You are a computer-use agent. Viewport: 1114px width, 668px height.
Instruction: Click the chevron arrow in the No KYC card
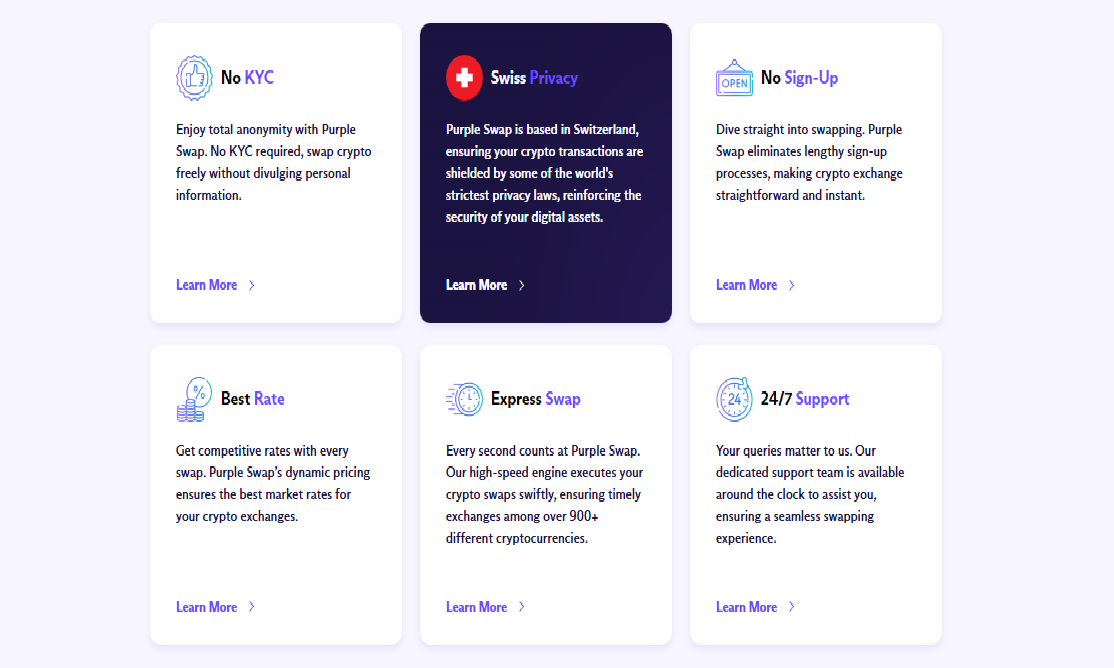252,285
